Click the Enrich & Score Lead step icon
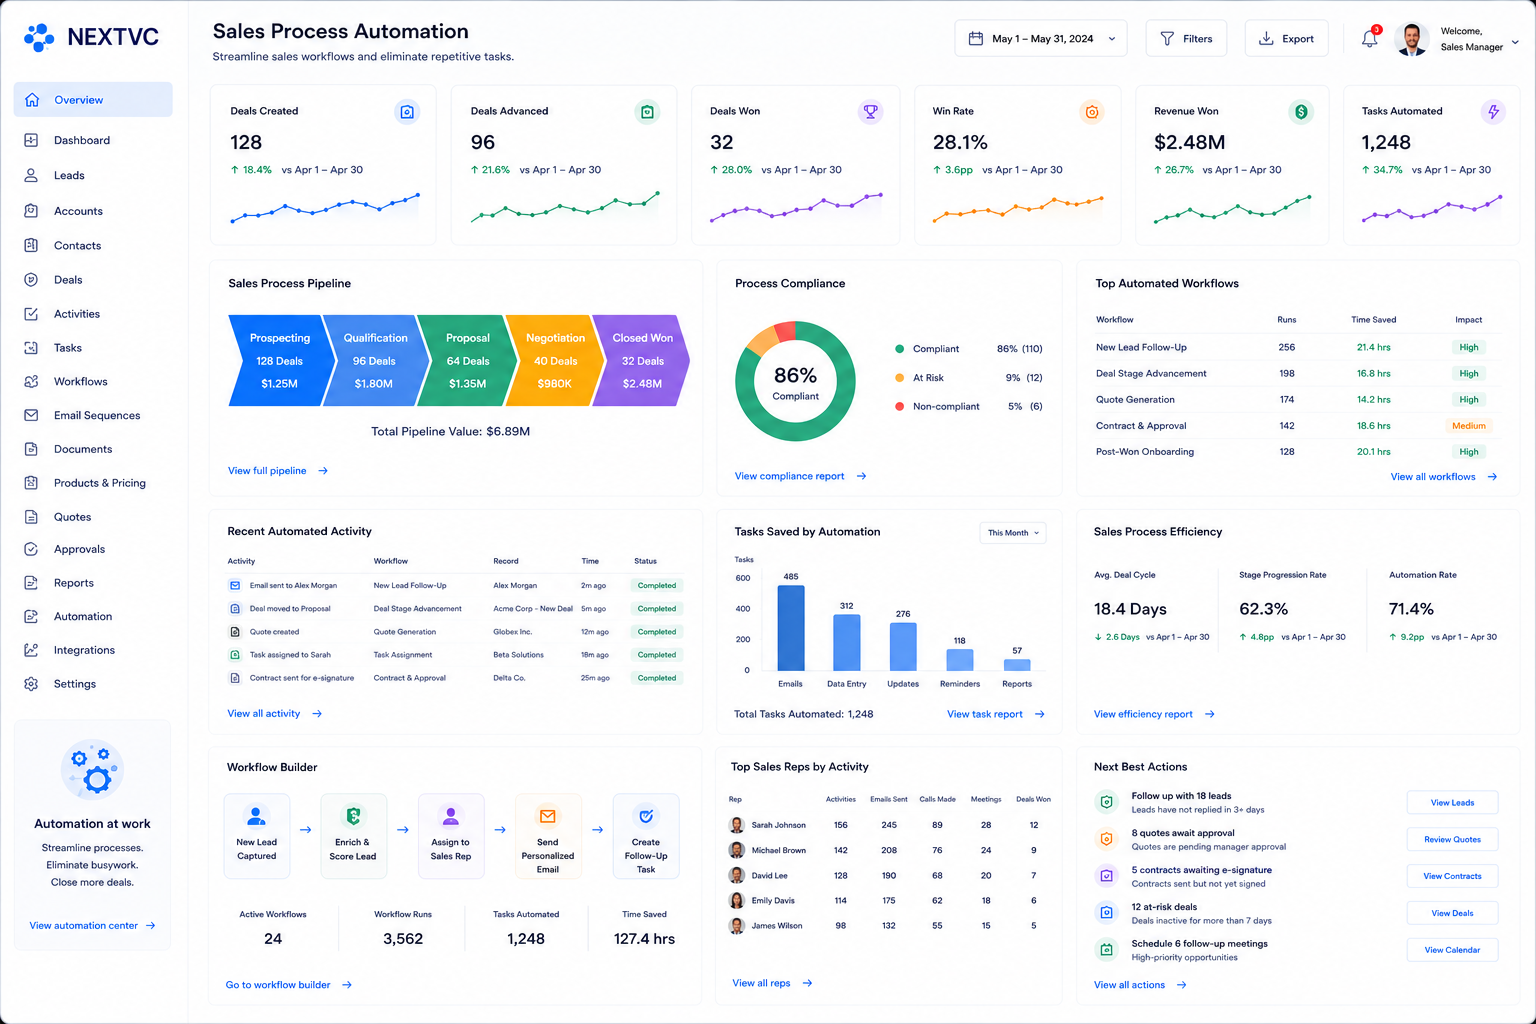This screenshot has width=1536, height=1024. (x=353, y=816)
